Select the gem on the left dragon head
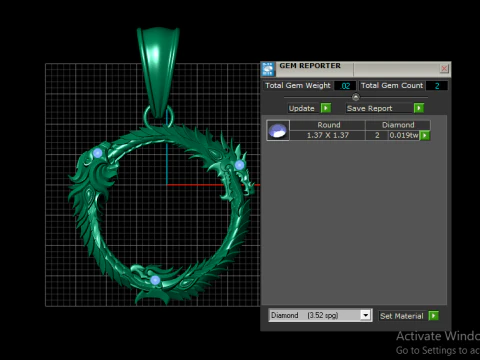 (x=98, y=153)
